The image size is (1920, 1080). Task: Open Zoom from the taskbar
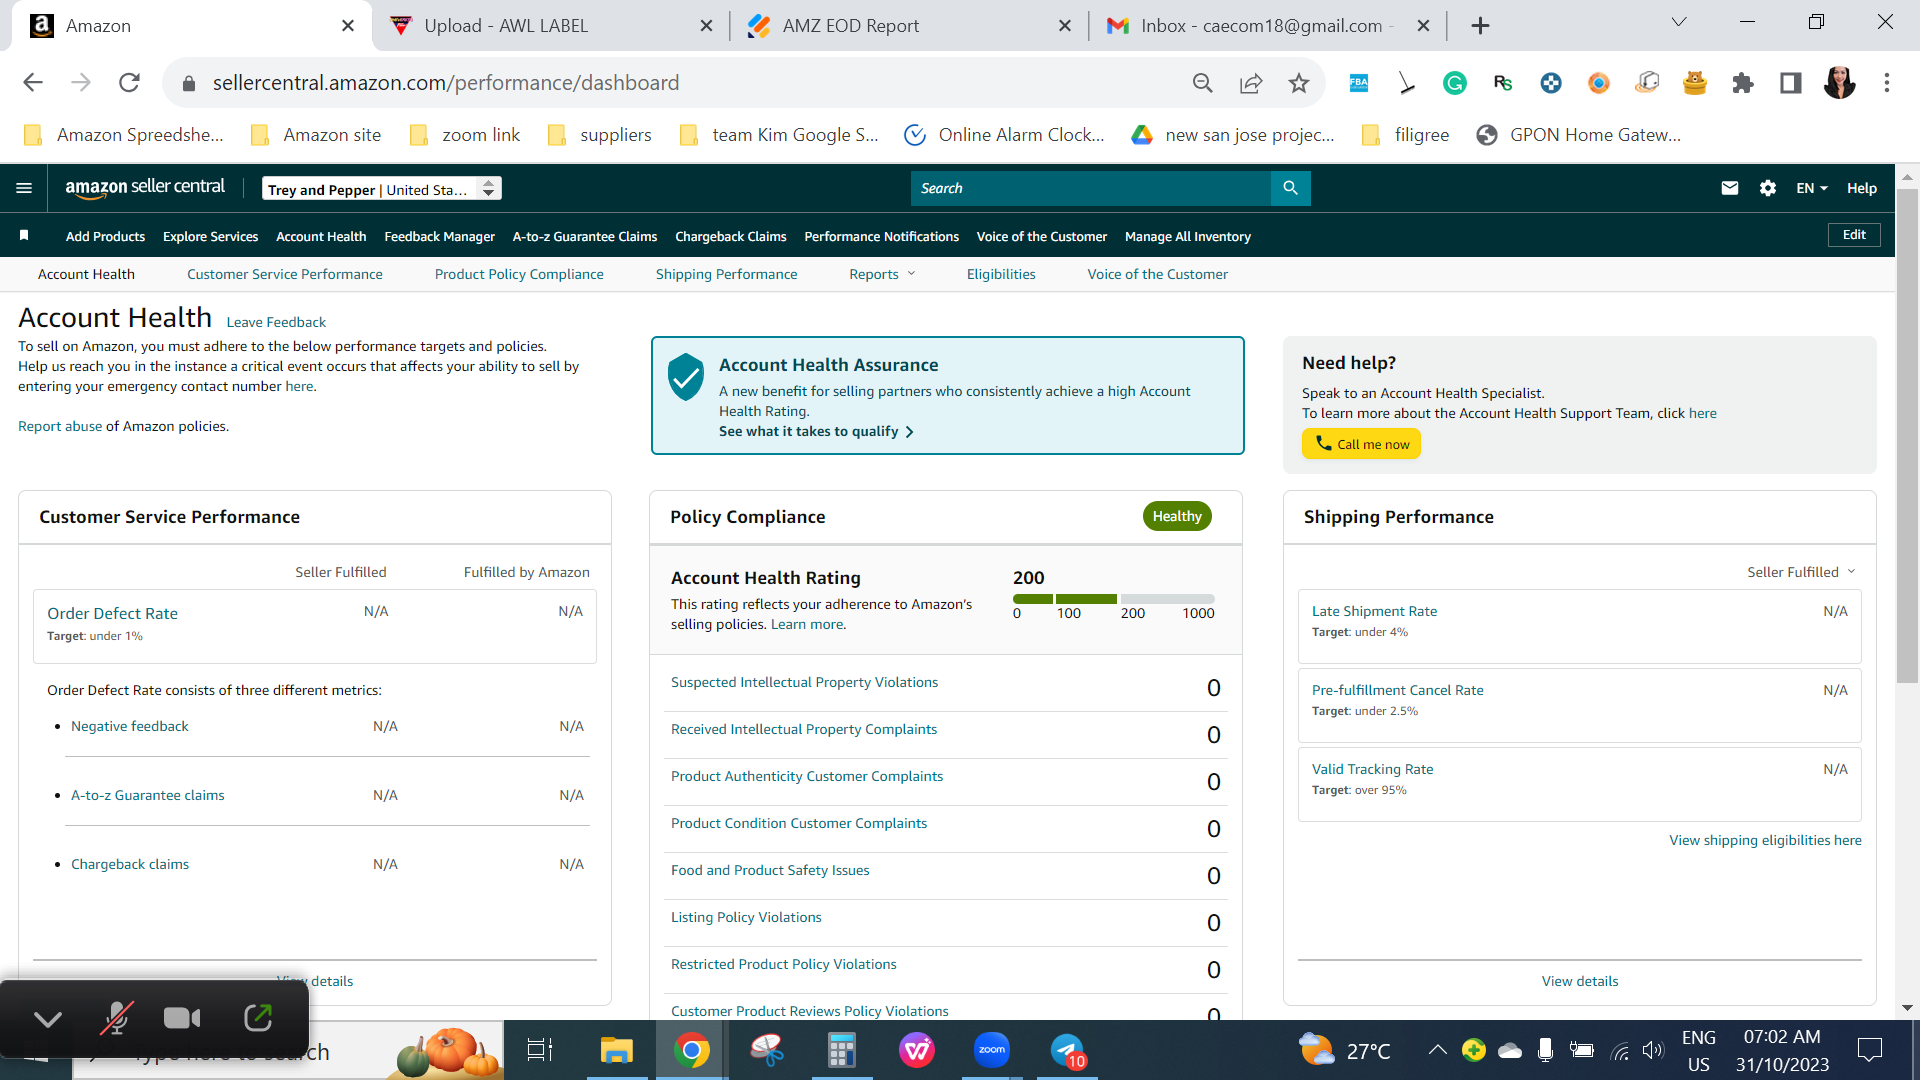tap(992, 1050)
